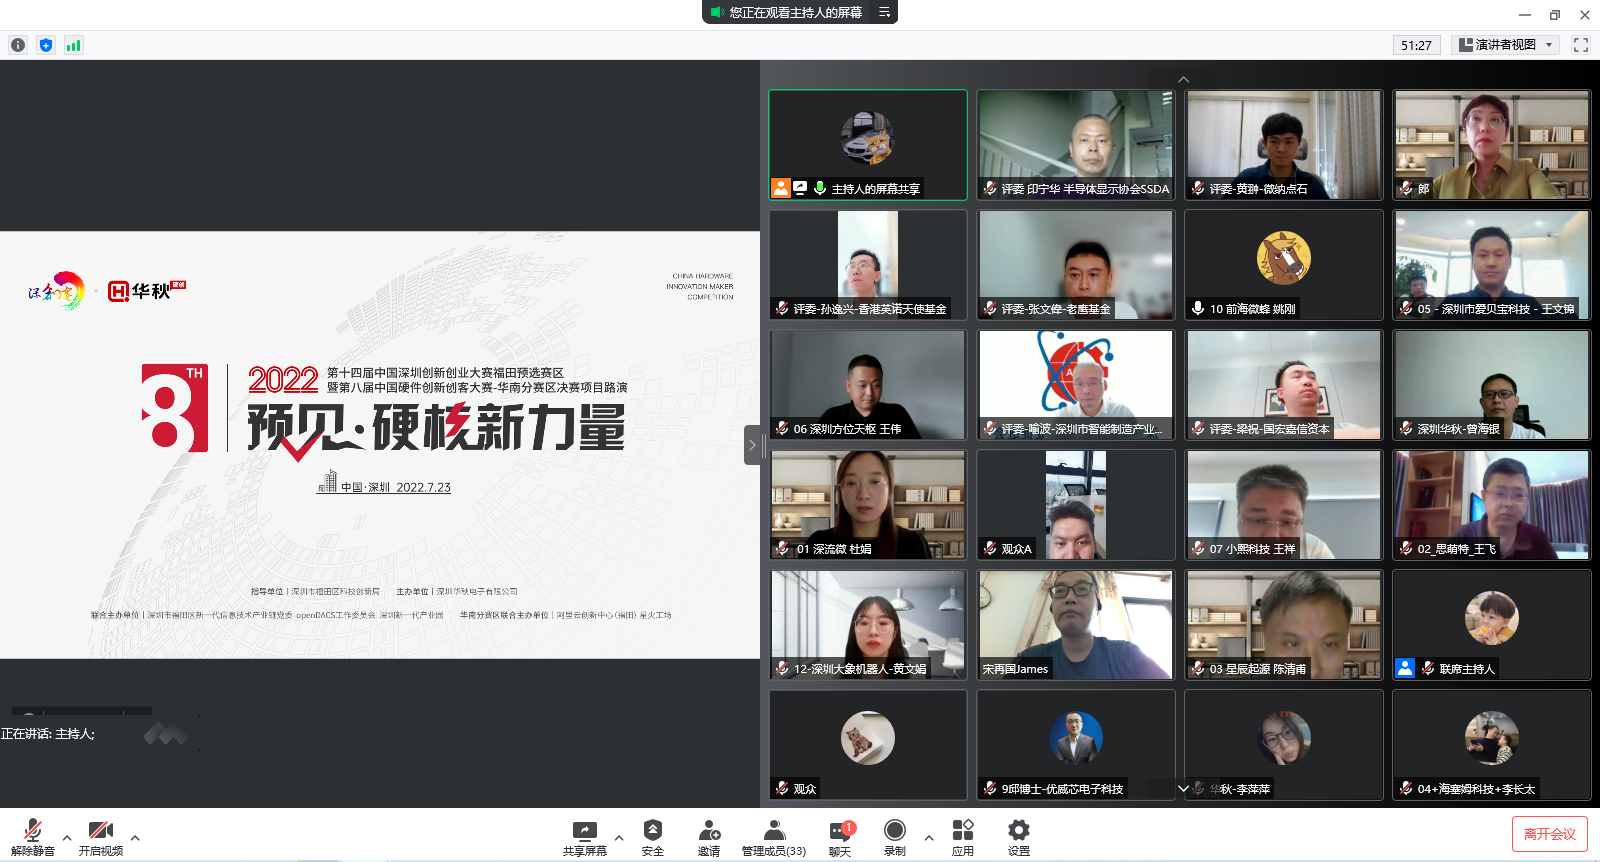Select the 01 深流微 杜娟 video thumbnail
Viewport: 1600px width, 862px height.
coord(868,504)
